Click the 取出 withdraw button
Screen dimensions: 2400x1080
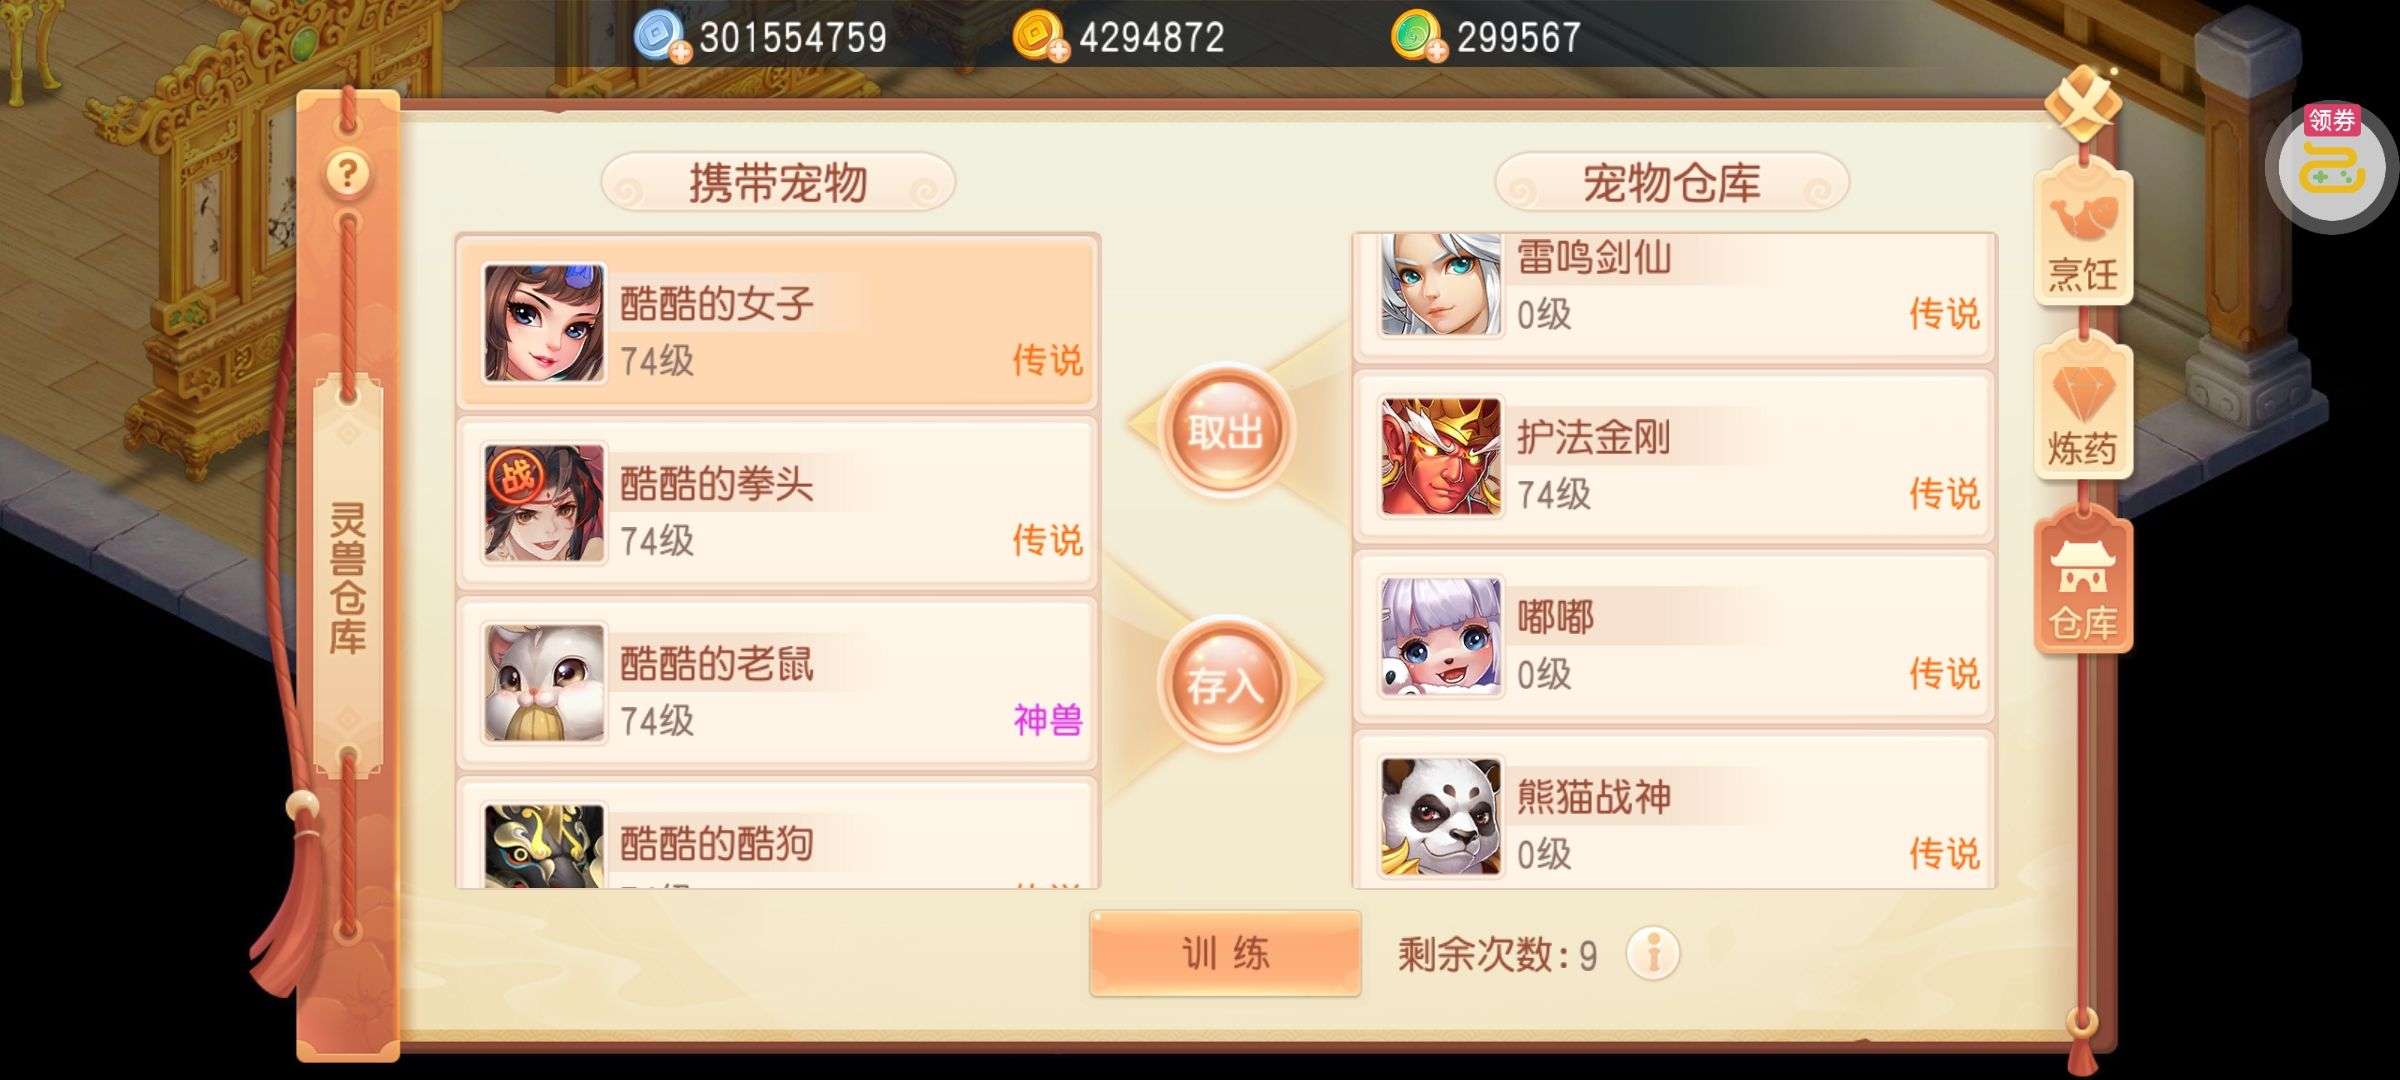(x=1225, y=430)
